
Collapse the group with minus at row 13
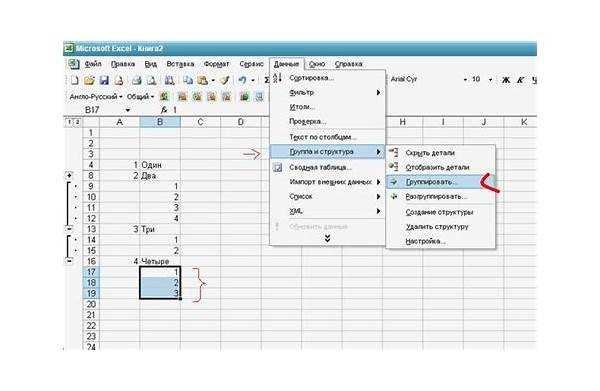point(69,229)
